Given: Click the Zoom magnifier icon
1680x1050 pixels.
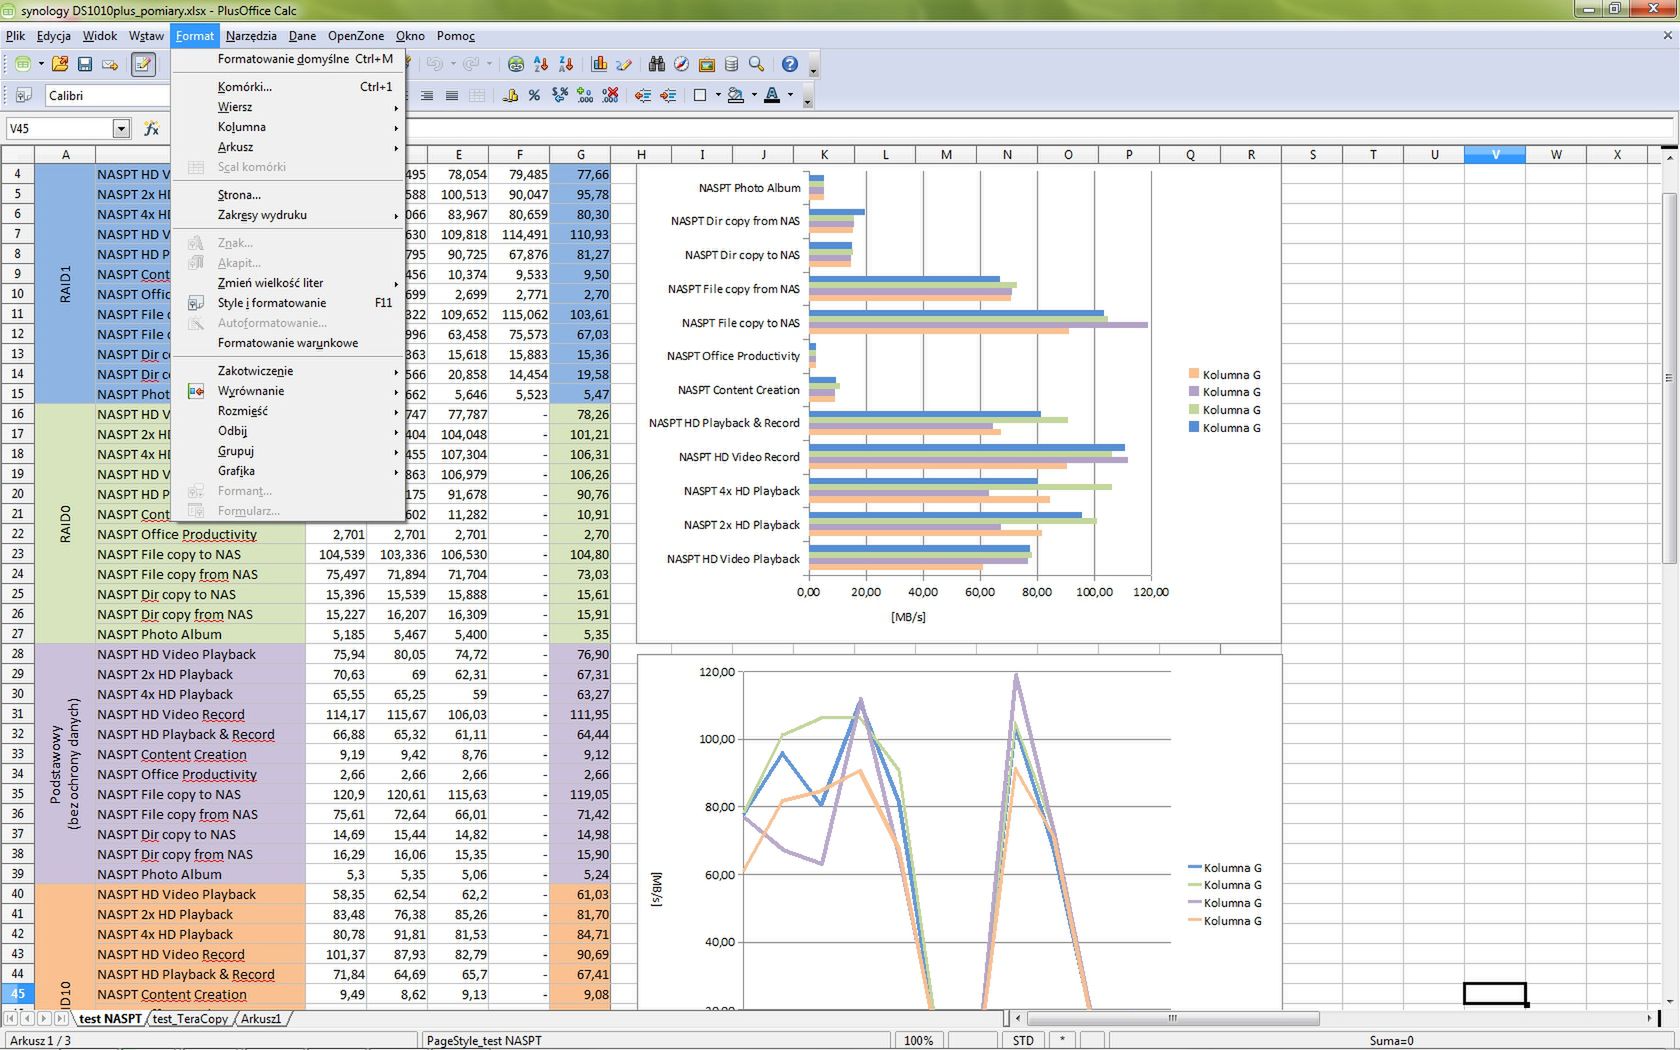Looking at the screenshot, I should 757,64.
